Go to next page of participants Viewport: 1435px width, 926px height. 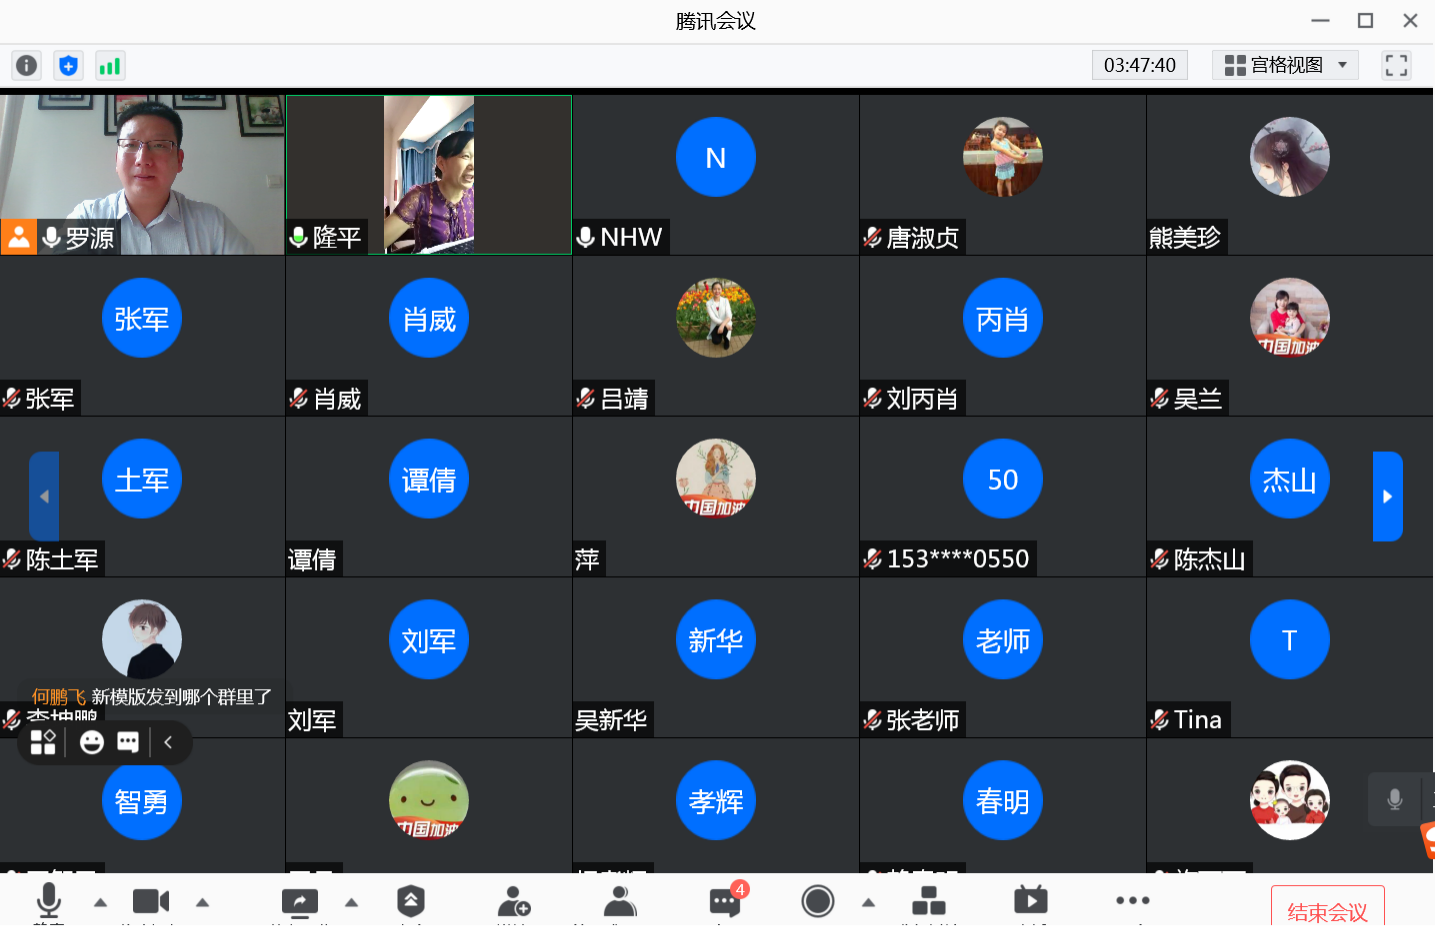(x=1387, y=496)
